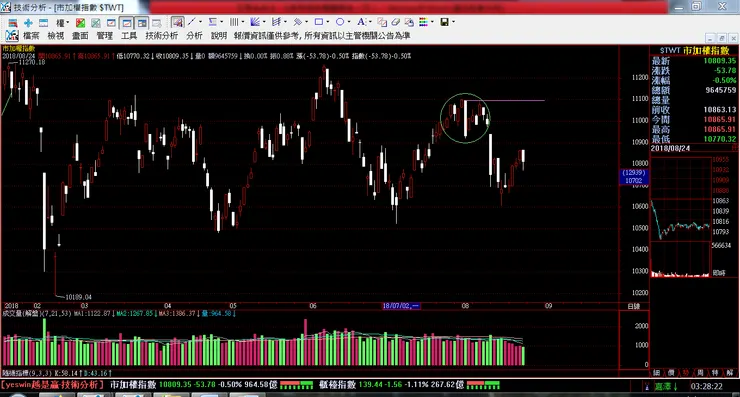Select the text annotation A tool
The width and height of the screenshot is (740, 397).
[361, 22]
